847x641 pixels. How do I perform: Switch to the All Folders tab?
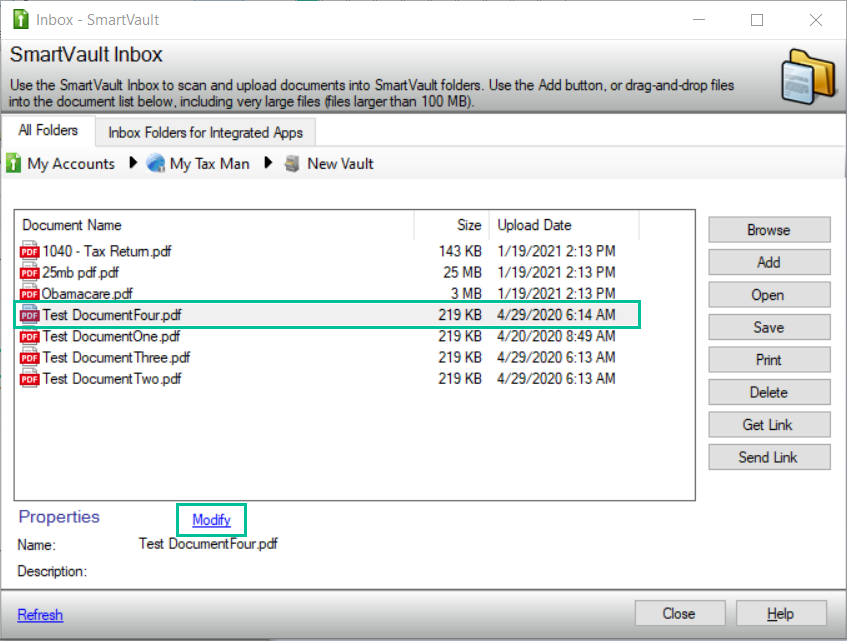click(x=48, y=131)
